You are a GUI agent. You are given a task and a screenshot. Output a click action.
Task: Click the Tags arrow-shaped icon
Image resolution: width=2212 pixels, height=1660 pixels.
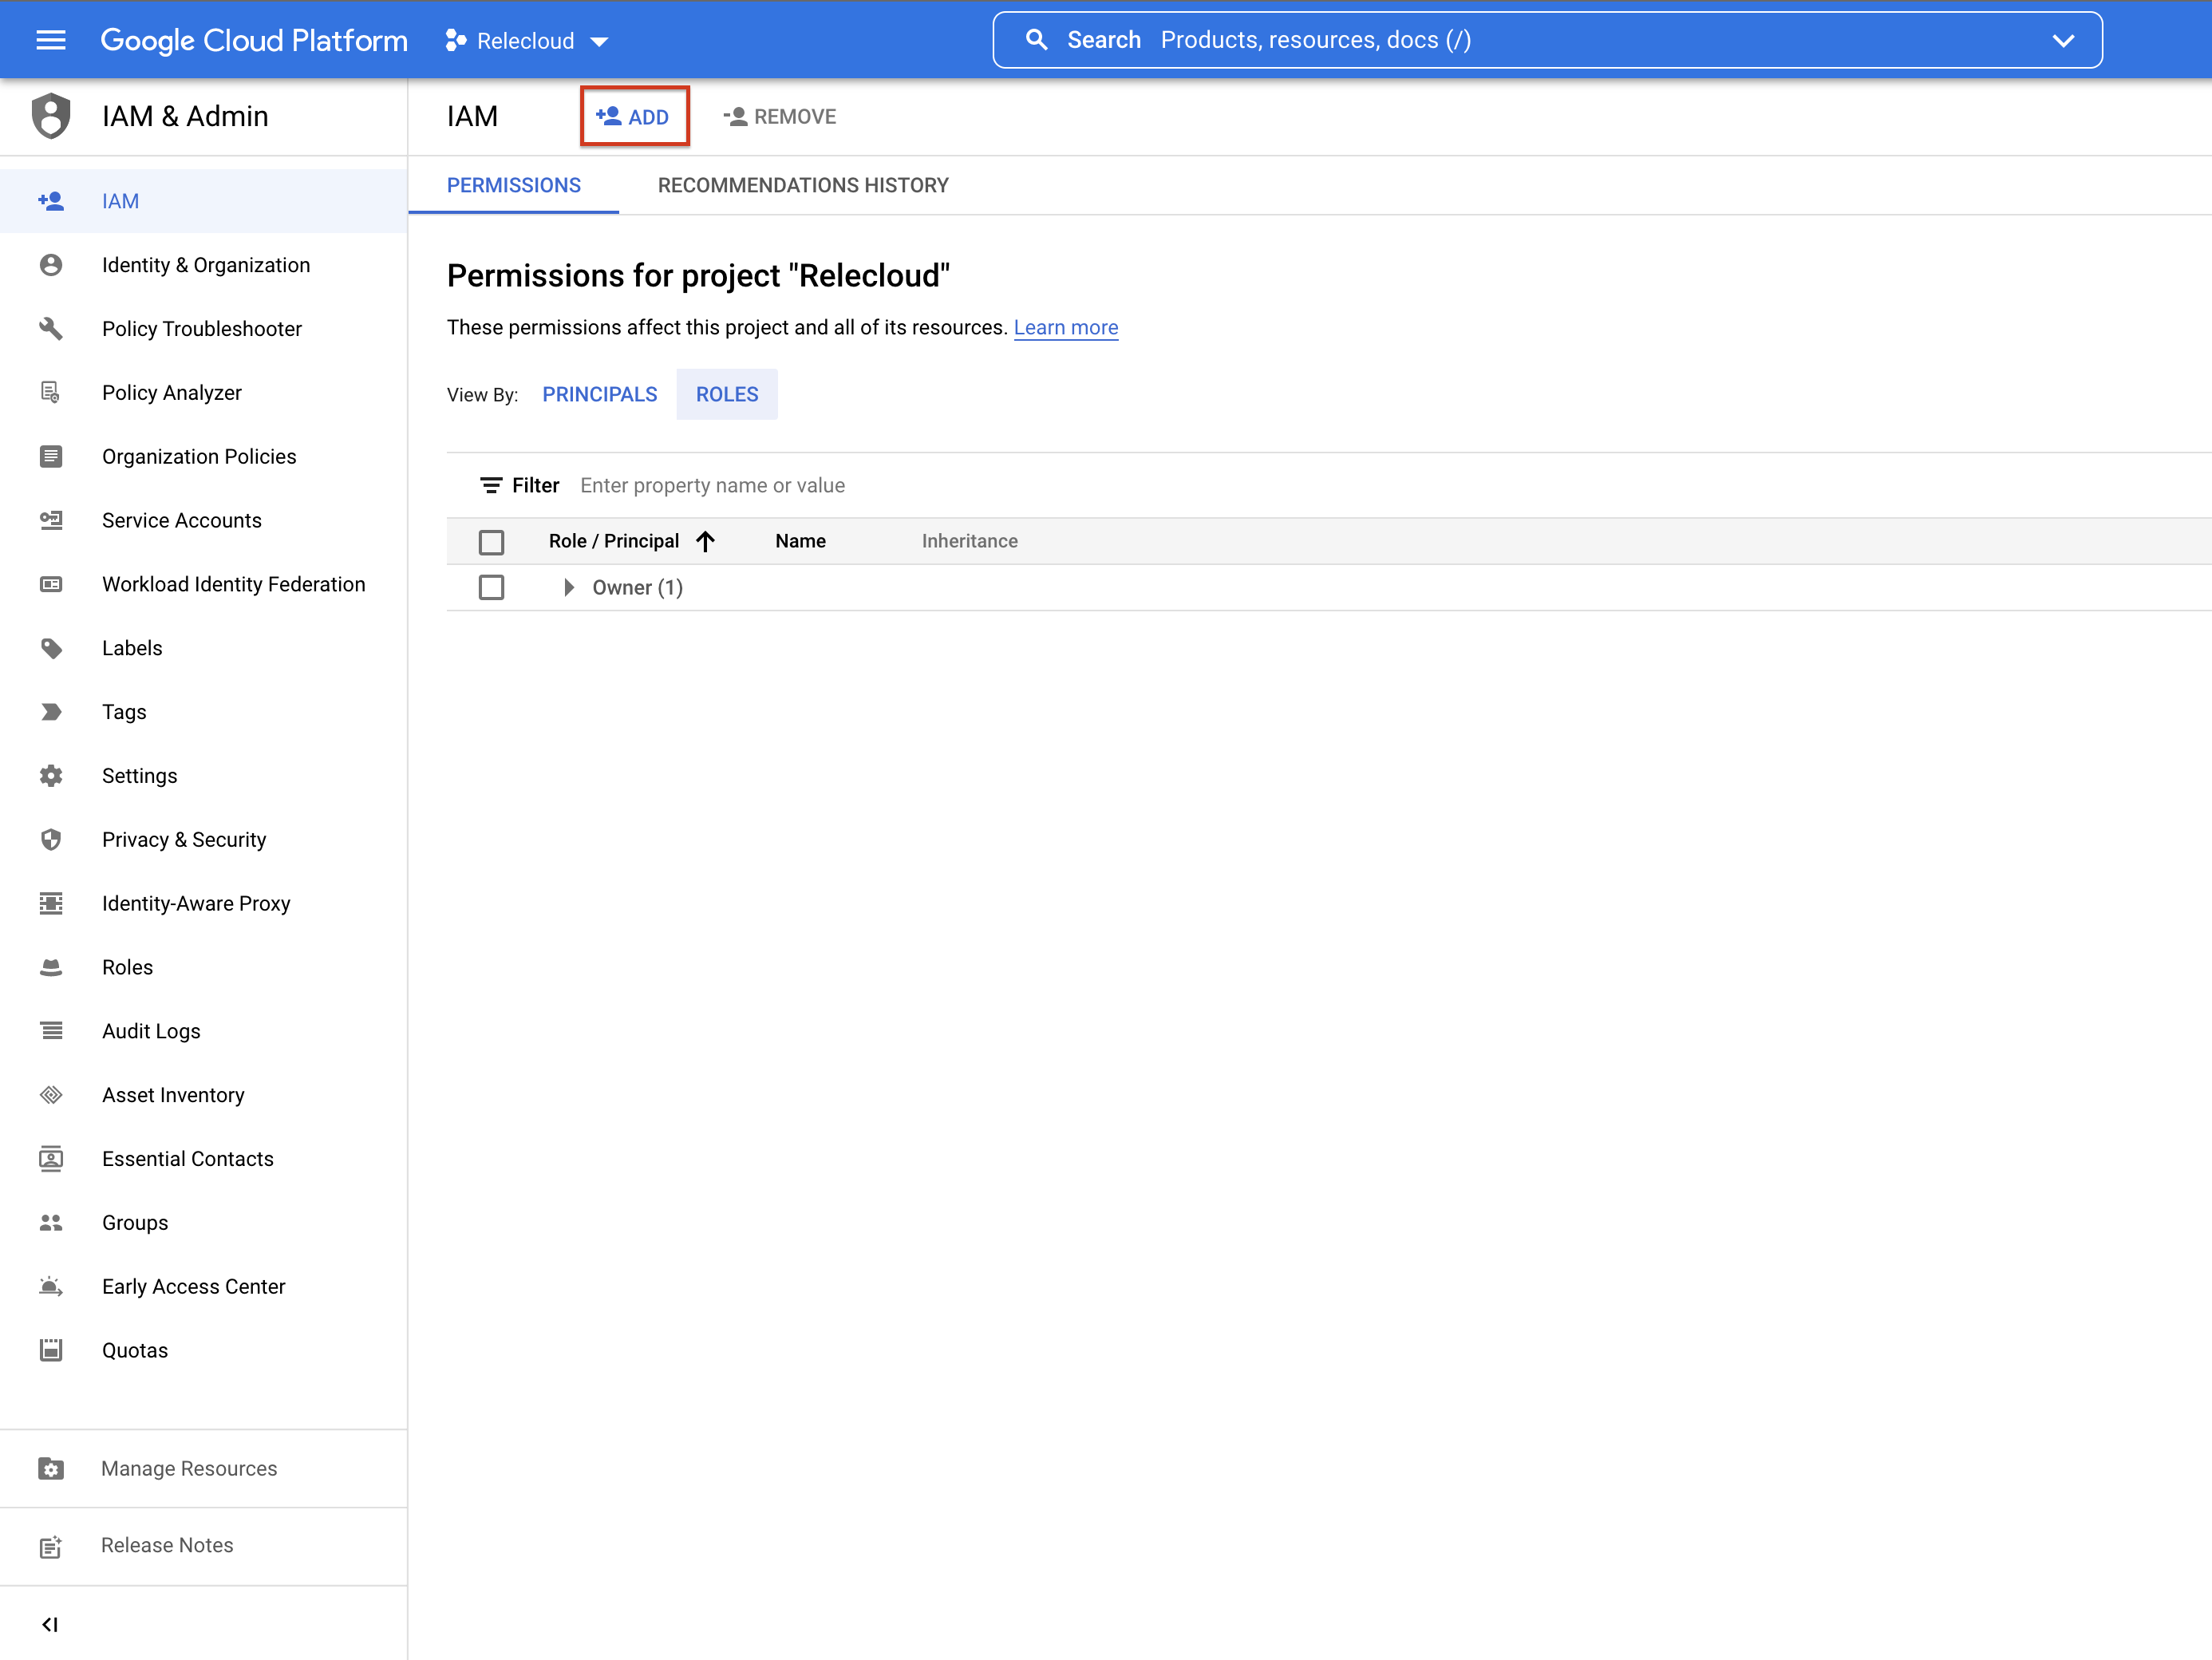(x=51, y=712)
